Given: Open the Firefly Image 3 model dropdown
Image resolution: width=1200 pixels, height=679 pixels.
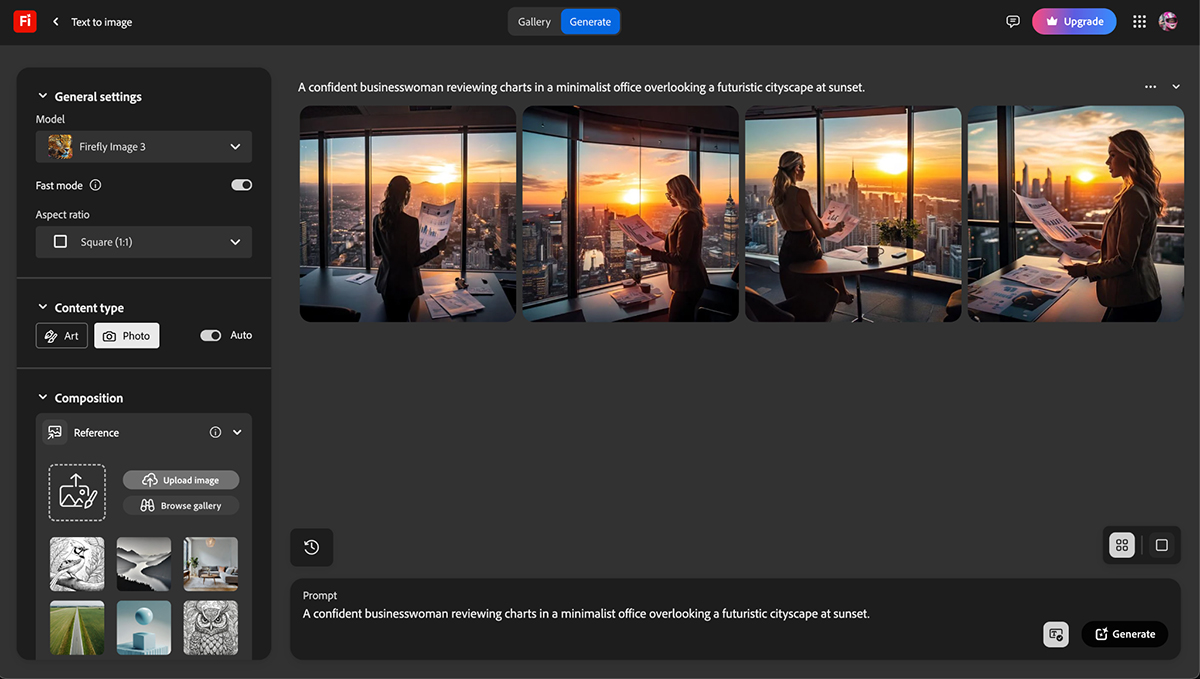Looking at the screenshot, I should pyautogui.click(x=143, y=146).
